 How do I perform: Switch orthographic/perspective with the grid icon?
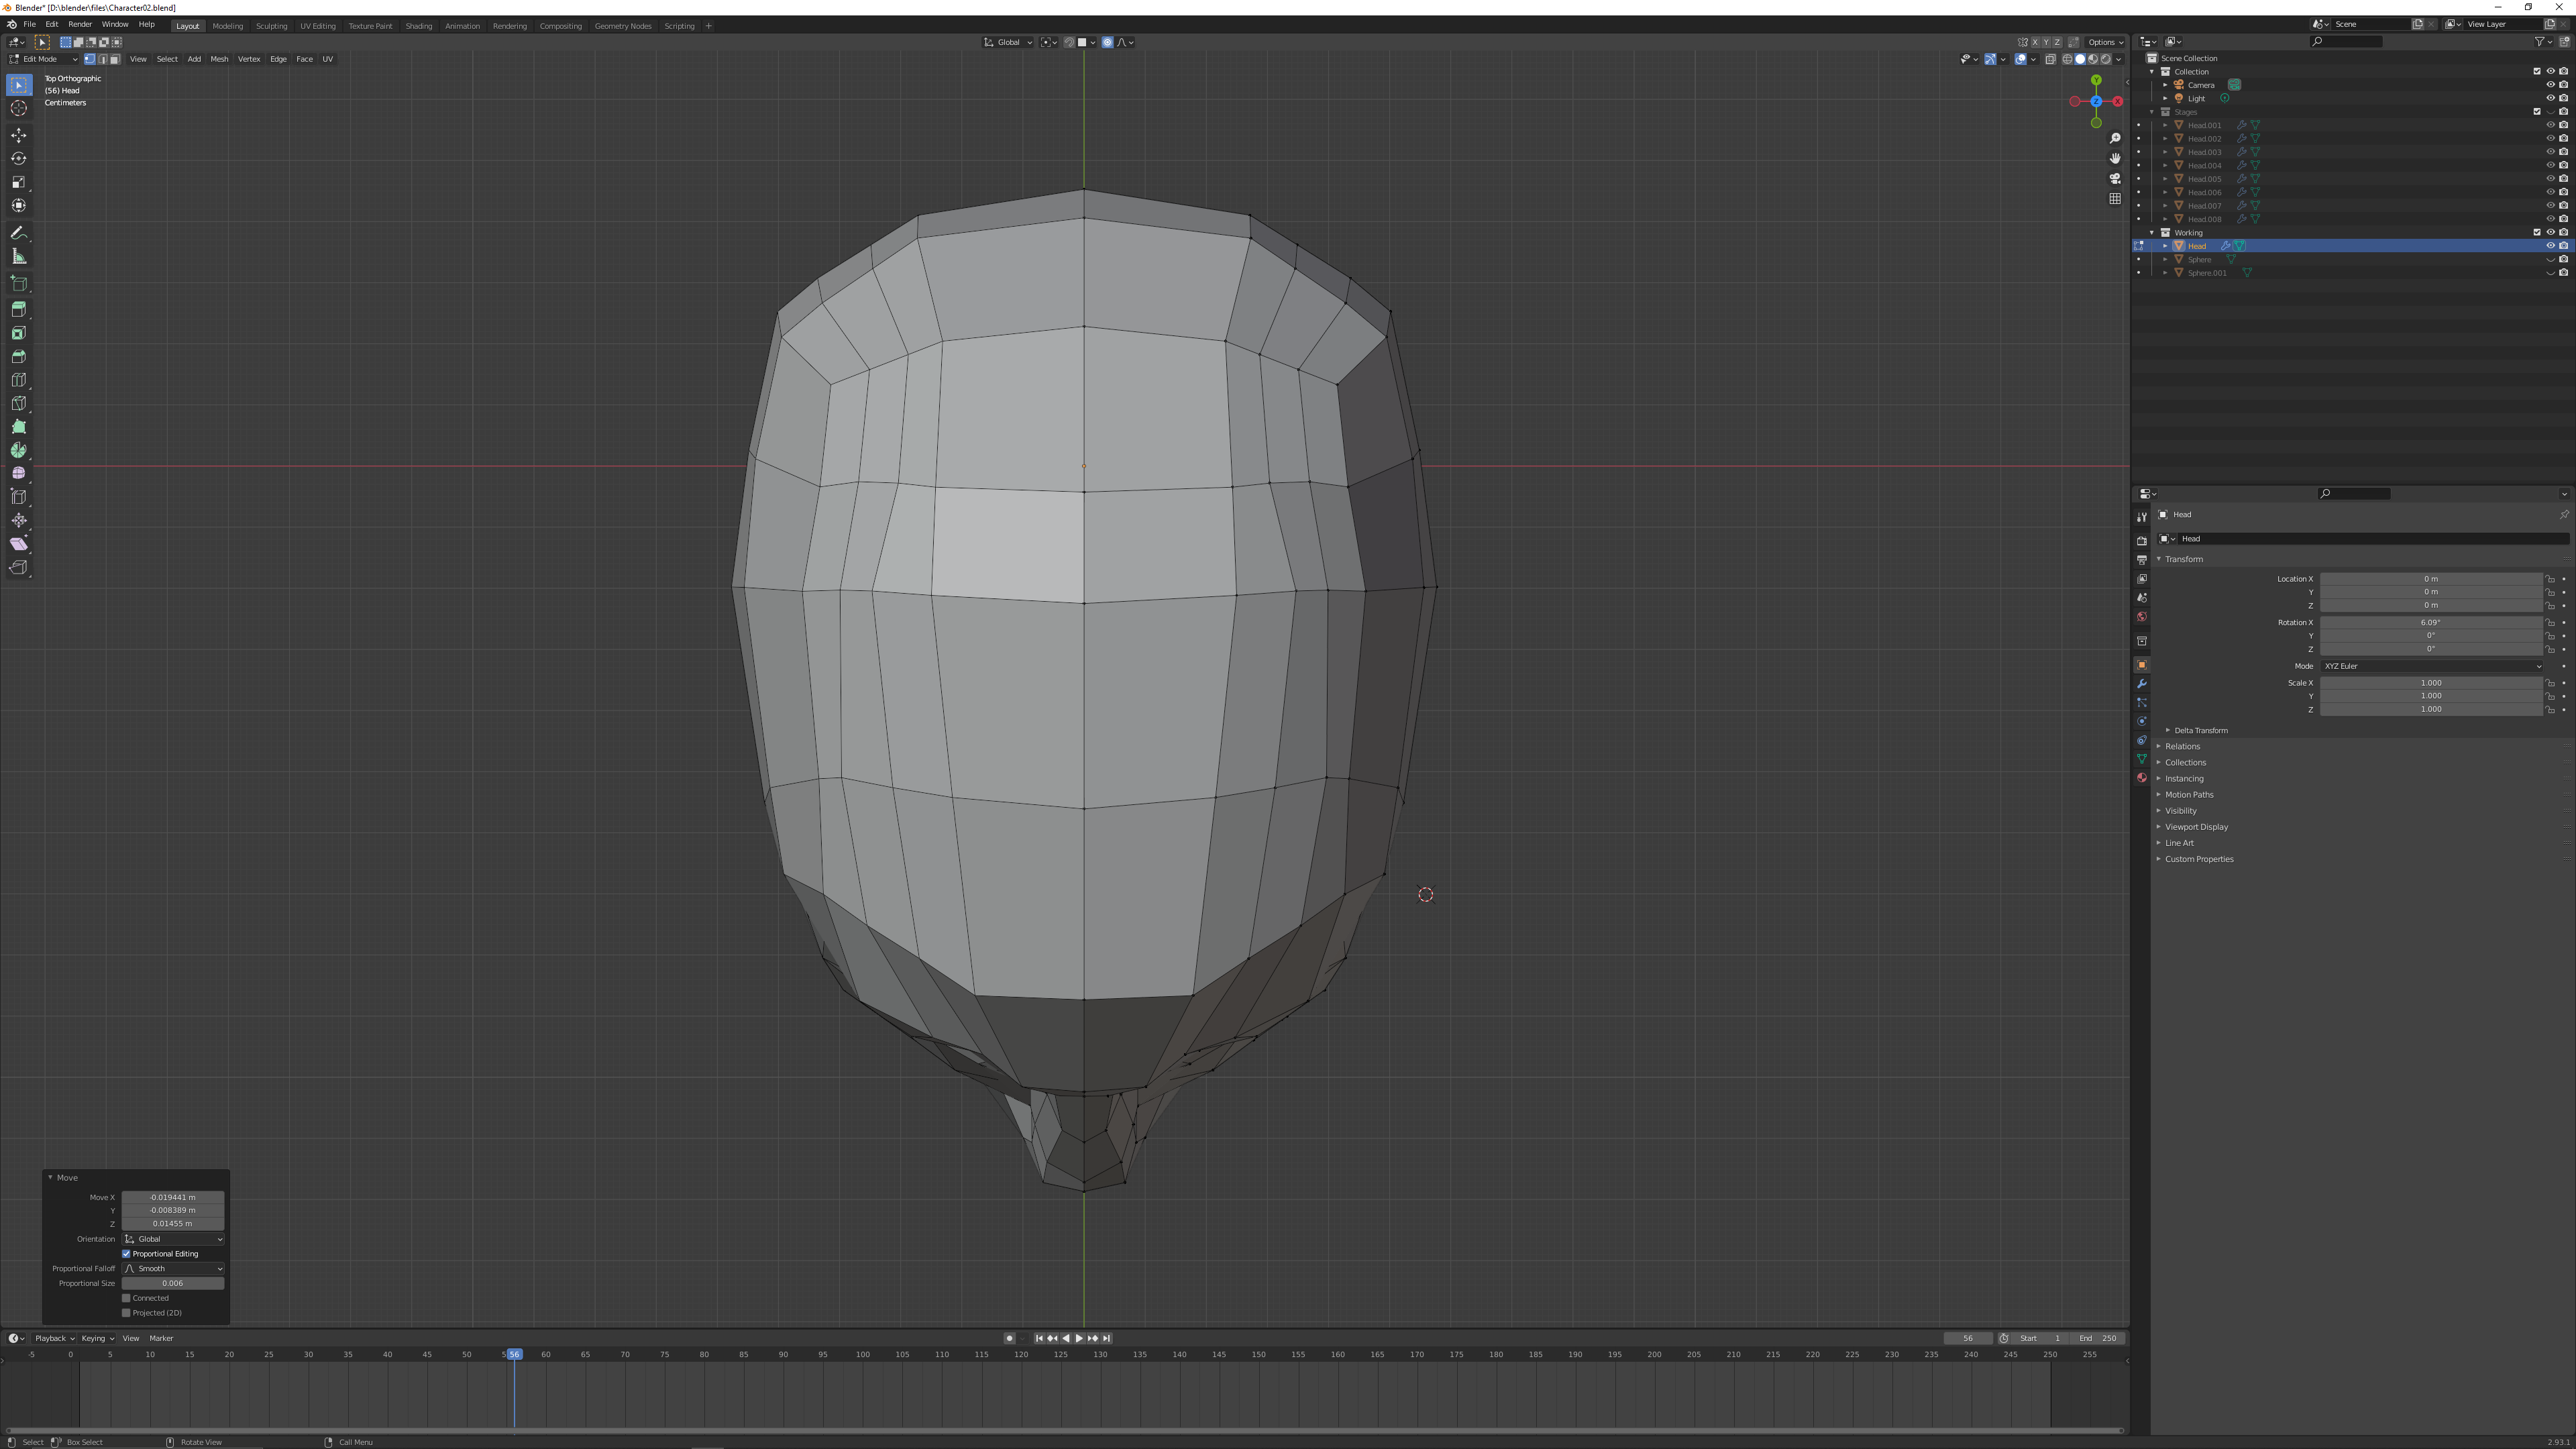(2114, 198)
